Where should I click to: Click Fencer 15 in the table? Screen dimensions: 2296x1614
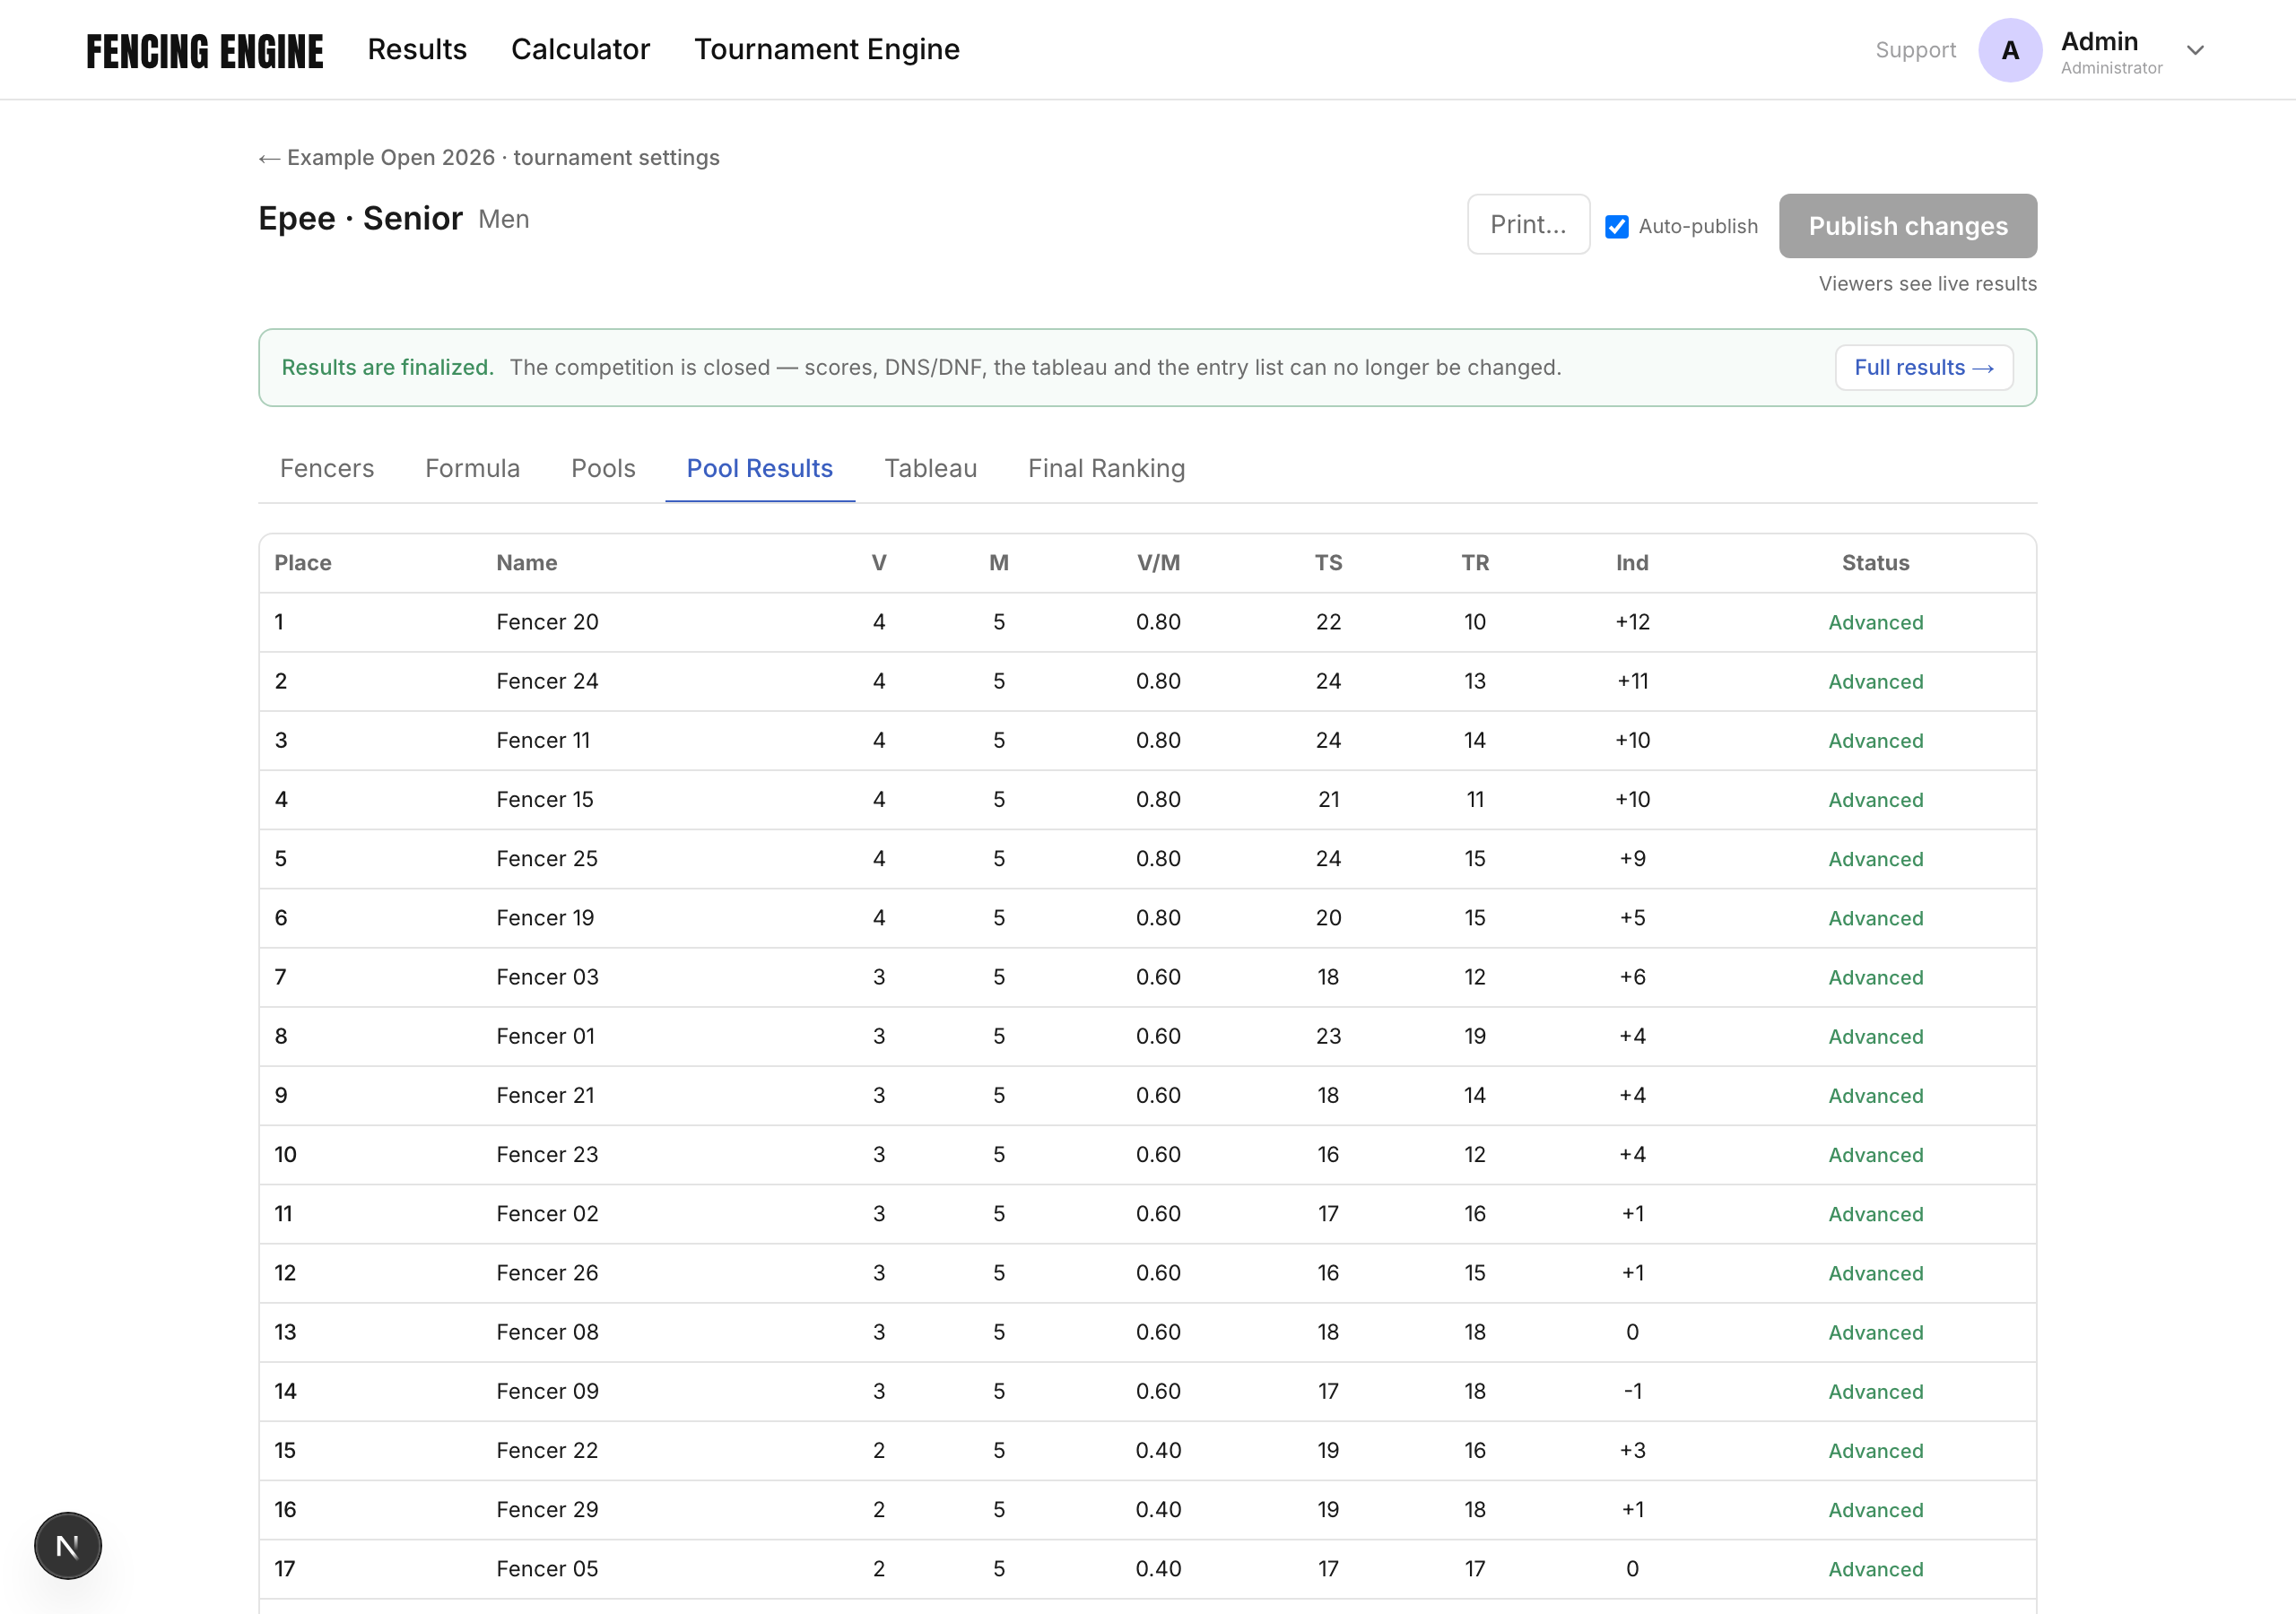(x=545, y=798)
